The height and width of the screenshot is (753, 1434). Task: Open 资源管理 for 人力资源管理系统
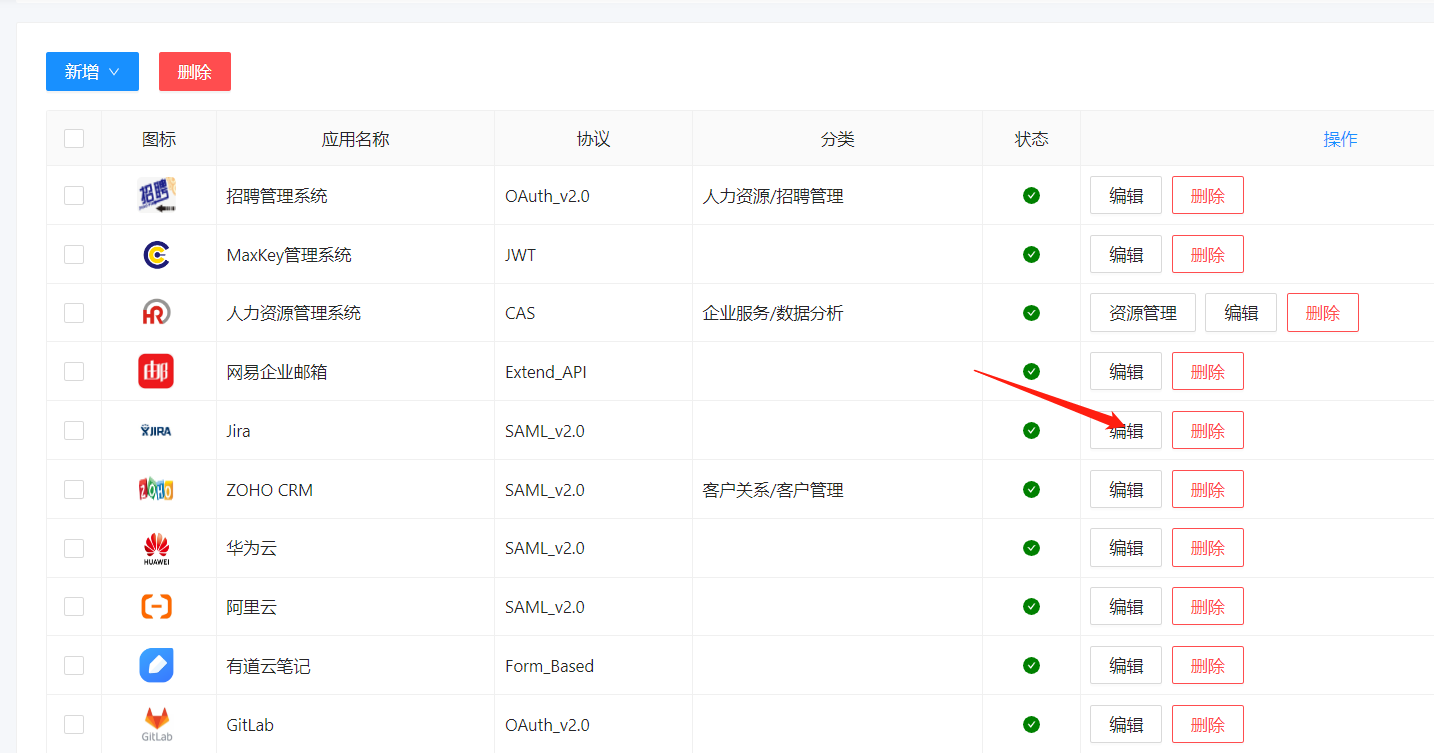(x=1143, y=313)
